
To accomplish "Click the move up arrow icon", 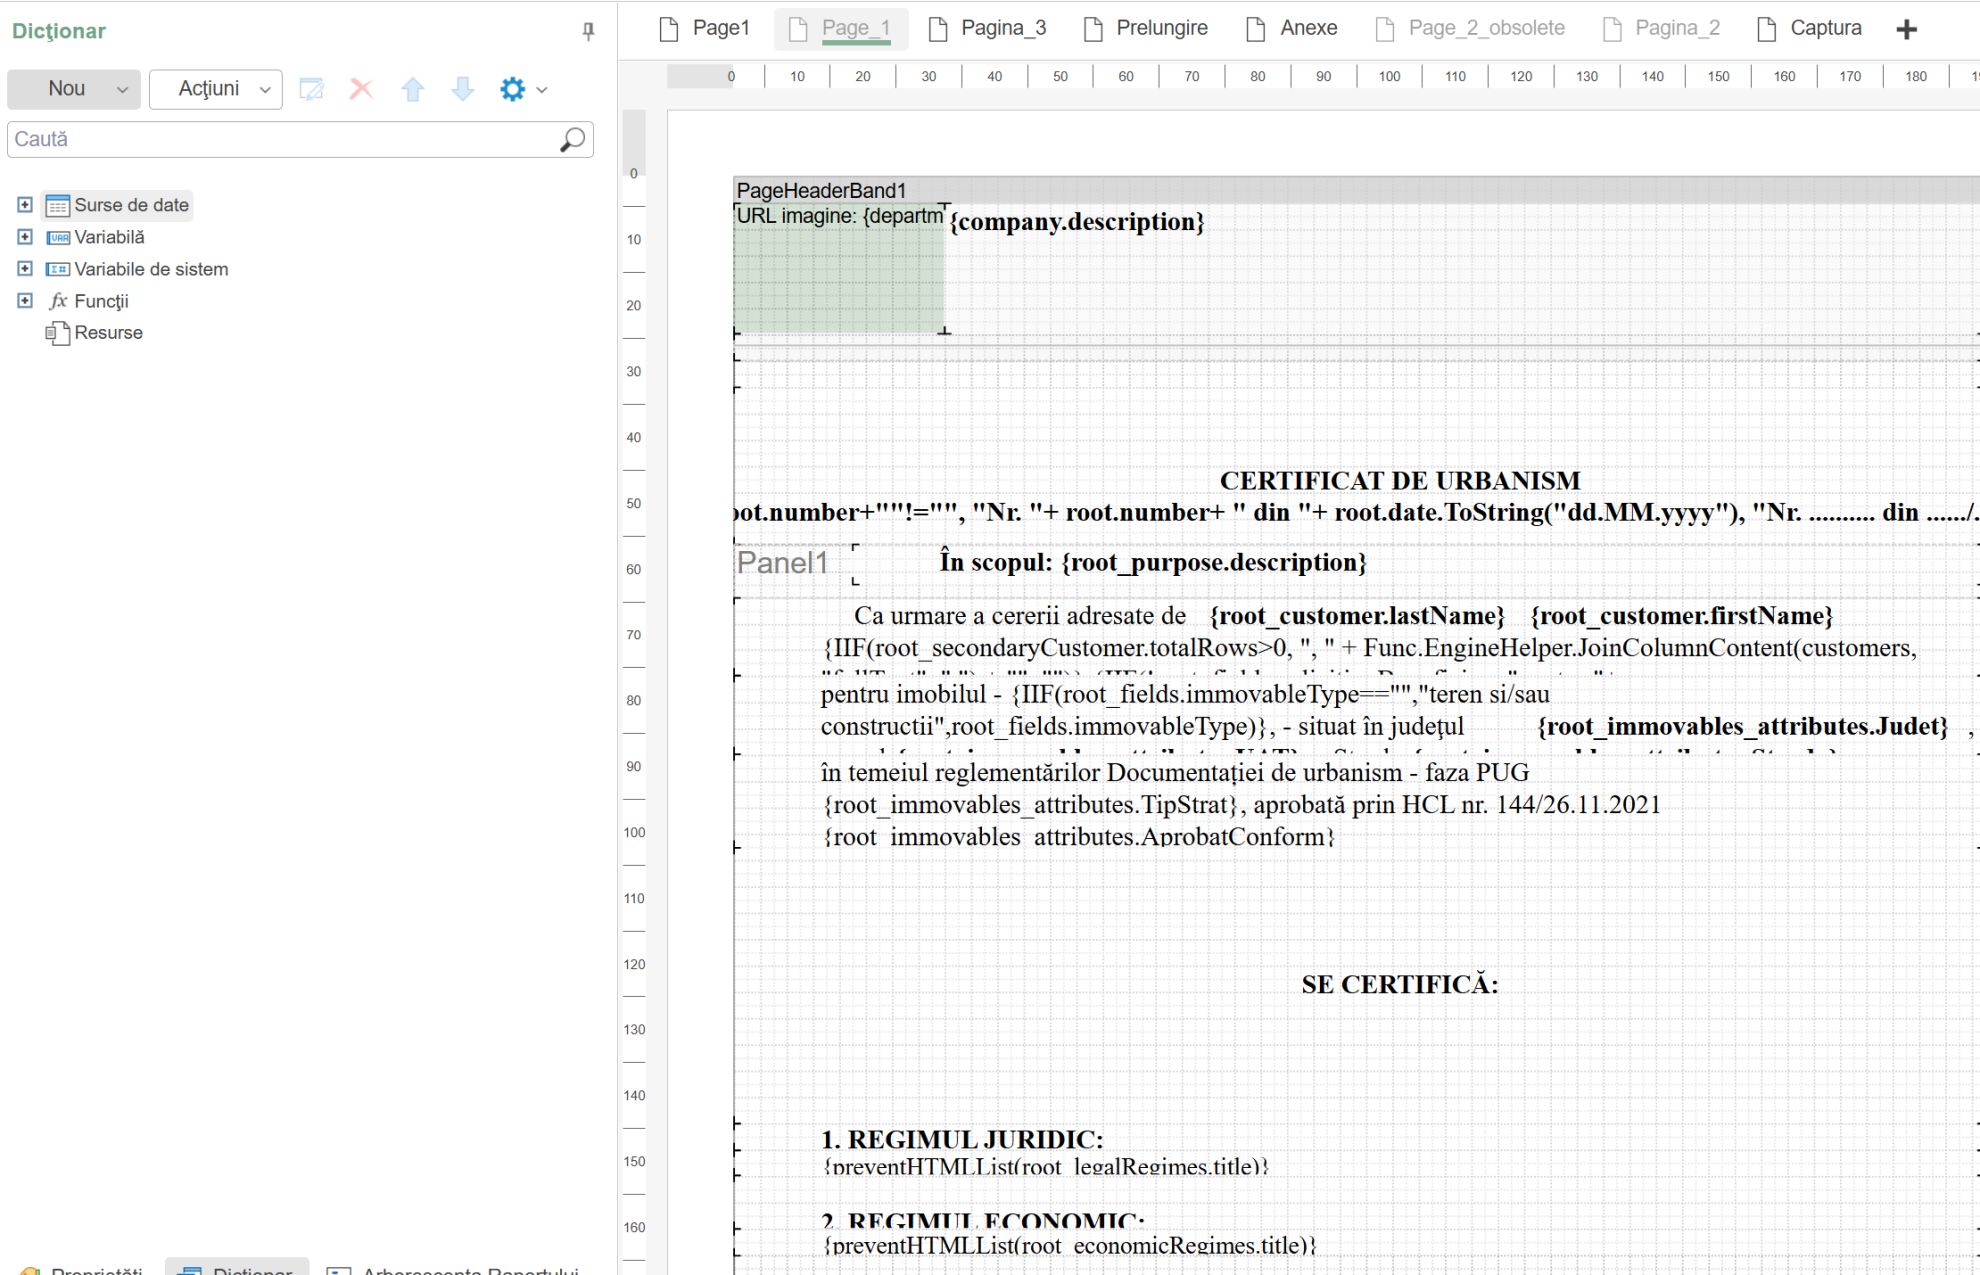I will click(412, 89).
